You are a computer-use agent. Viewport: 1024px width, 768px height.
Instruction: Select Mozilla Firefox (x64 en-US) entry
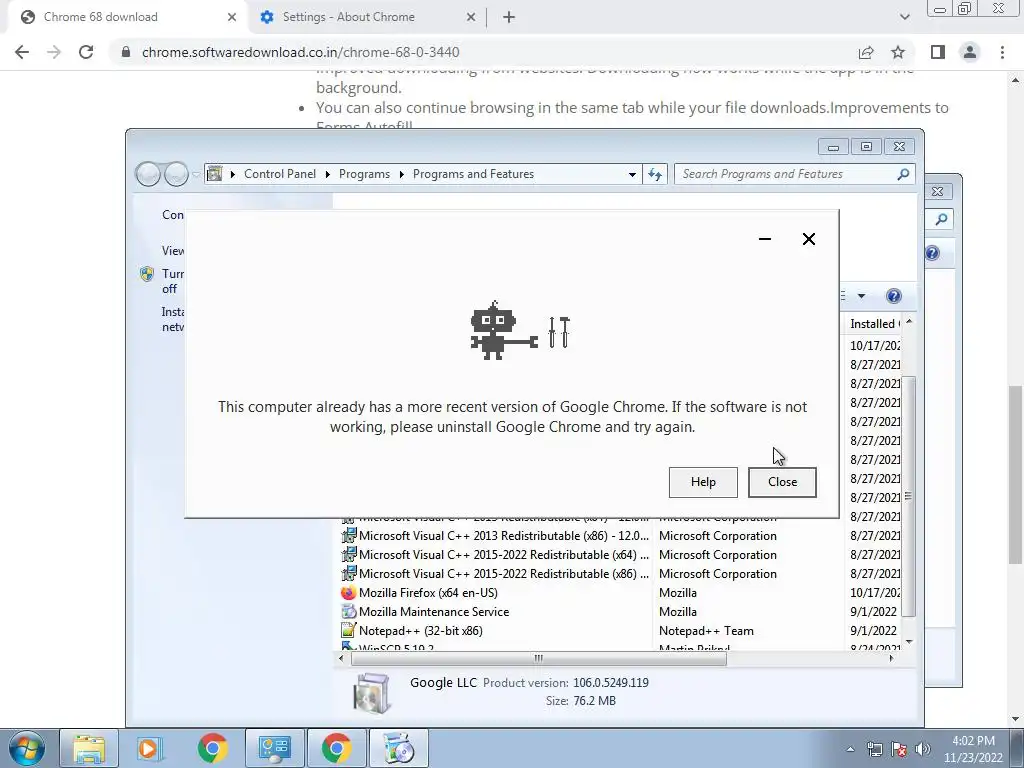pyautogui.click(x=428, y=593)
